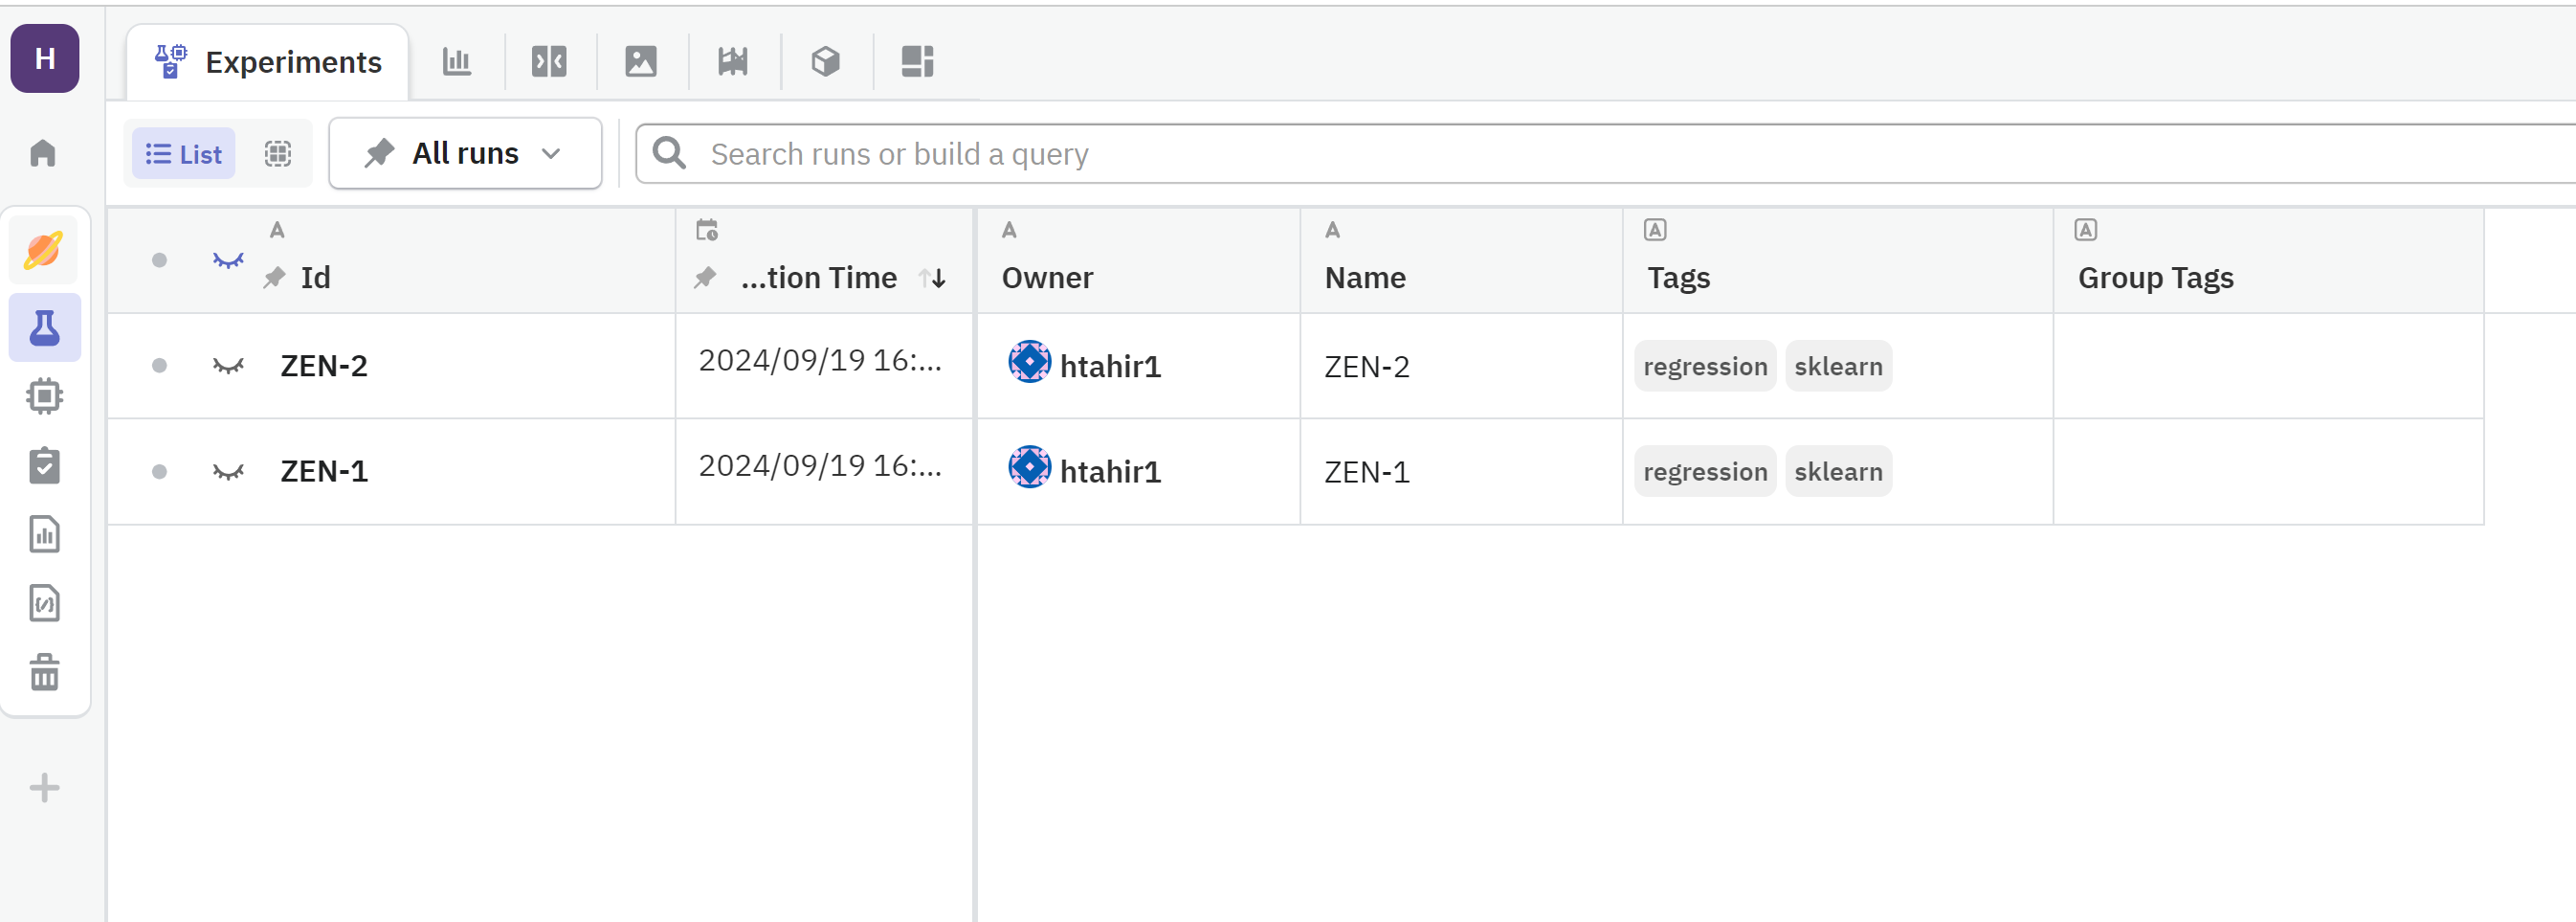Click the Home icon in sidebar
The width and height of the screenshot is (2576, 922).
click(x=43, y=153)
